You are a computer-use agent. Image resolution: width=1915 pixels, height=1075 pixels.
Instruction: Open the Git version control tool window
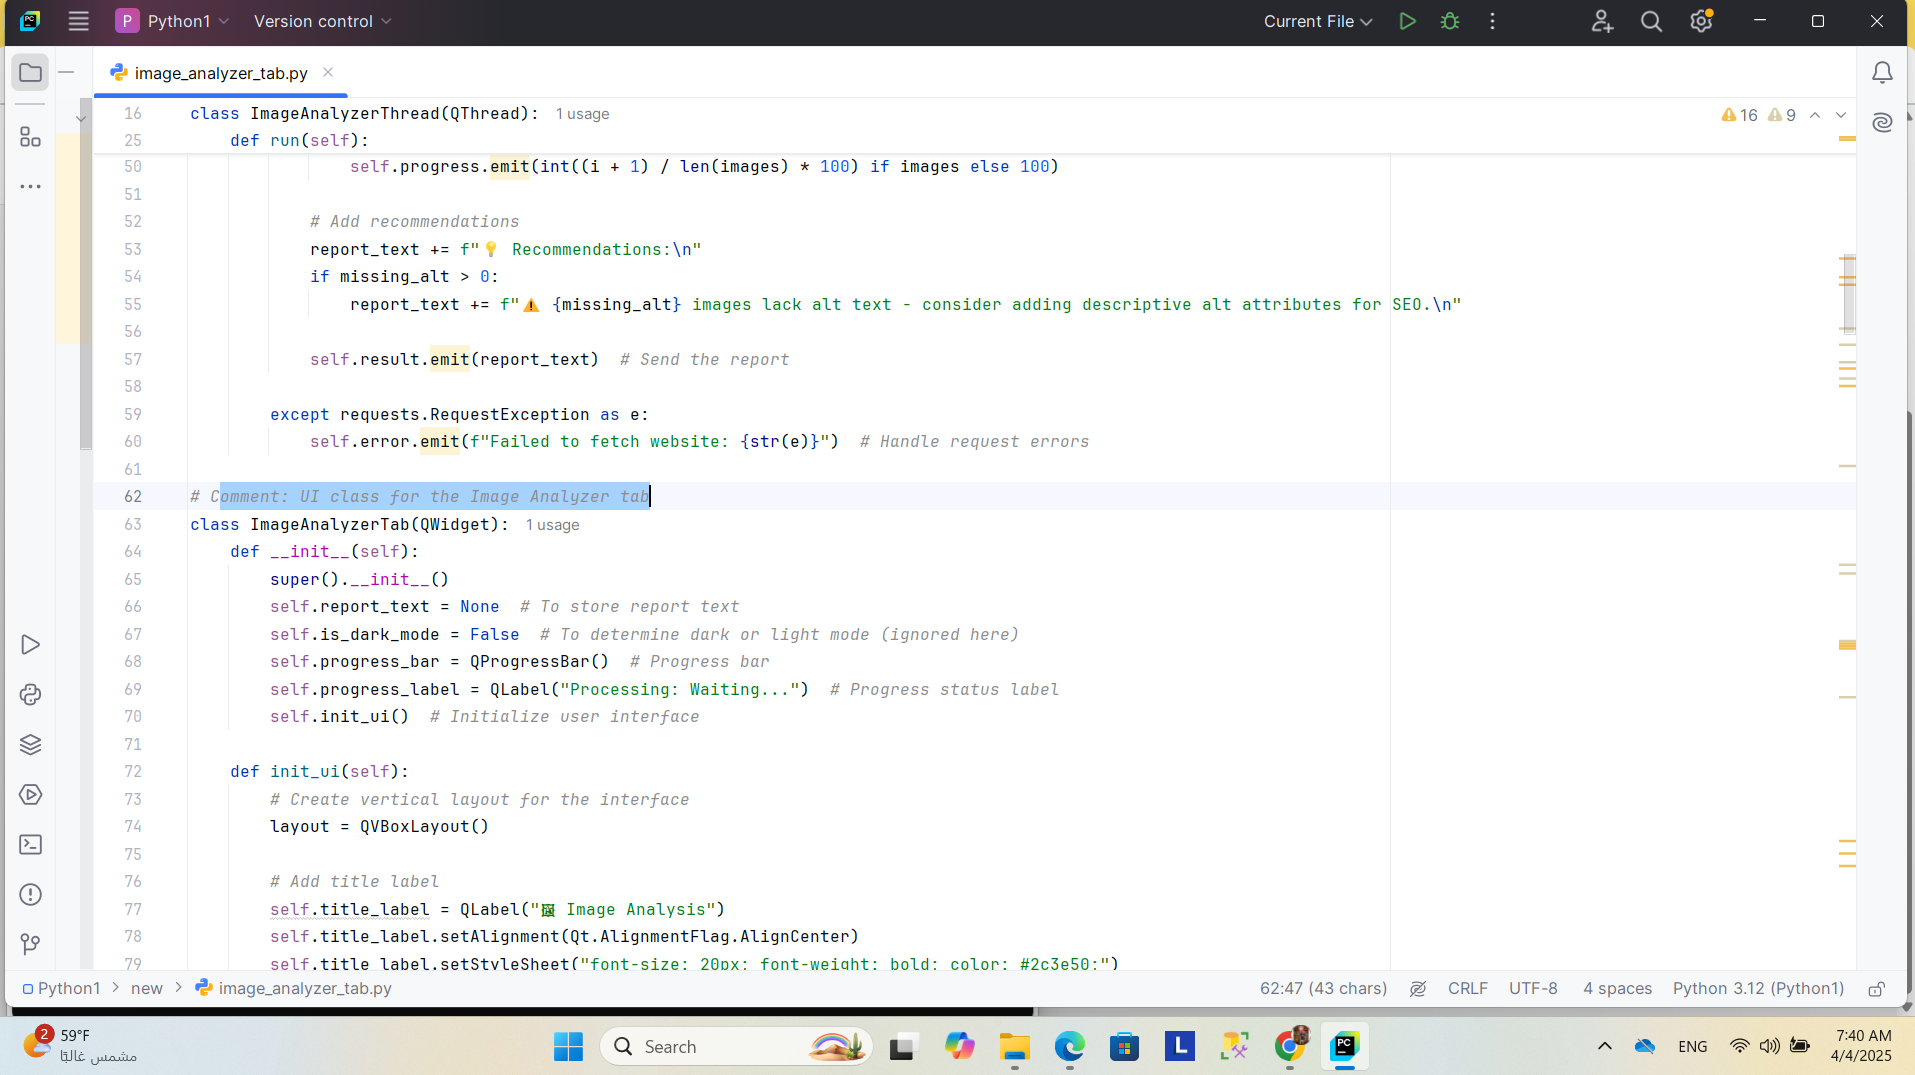coord(30,944)
